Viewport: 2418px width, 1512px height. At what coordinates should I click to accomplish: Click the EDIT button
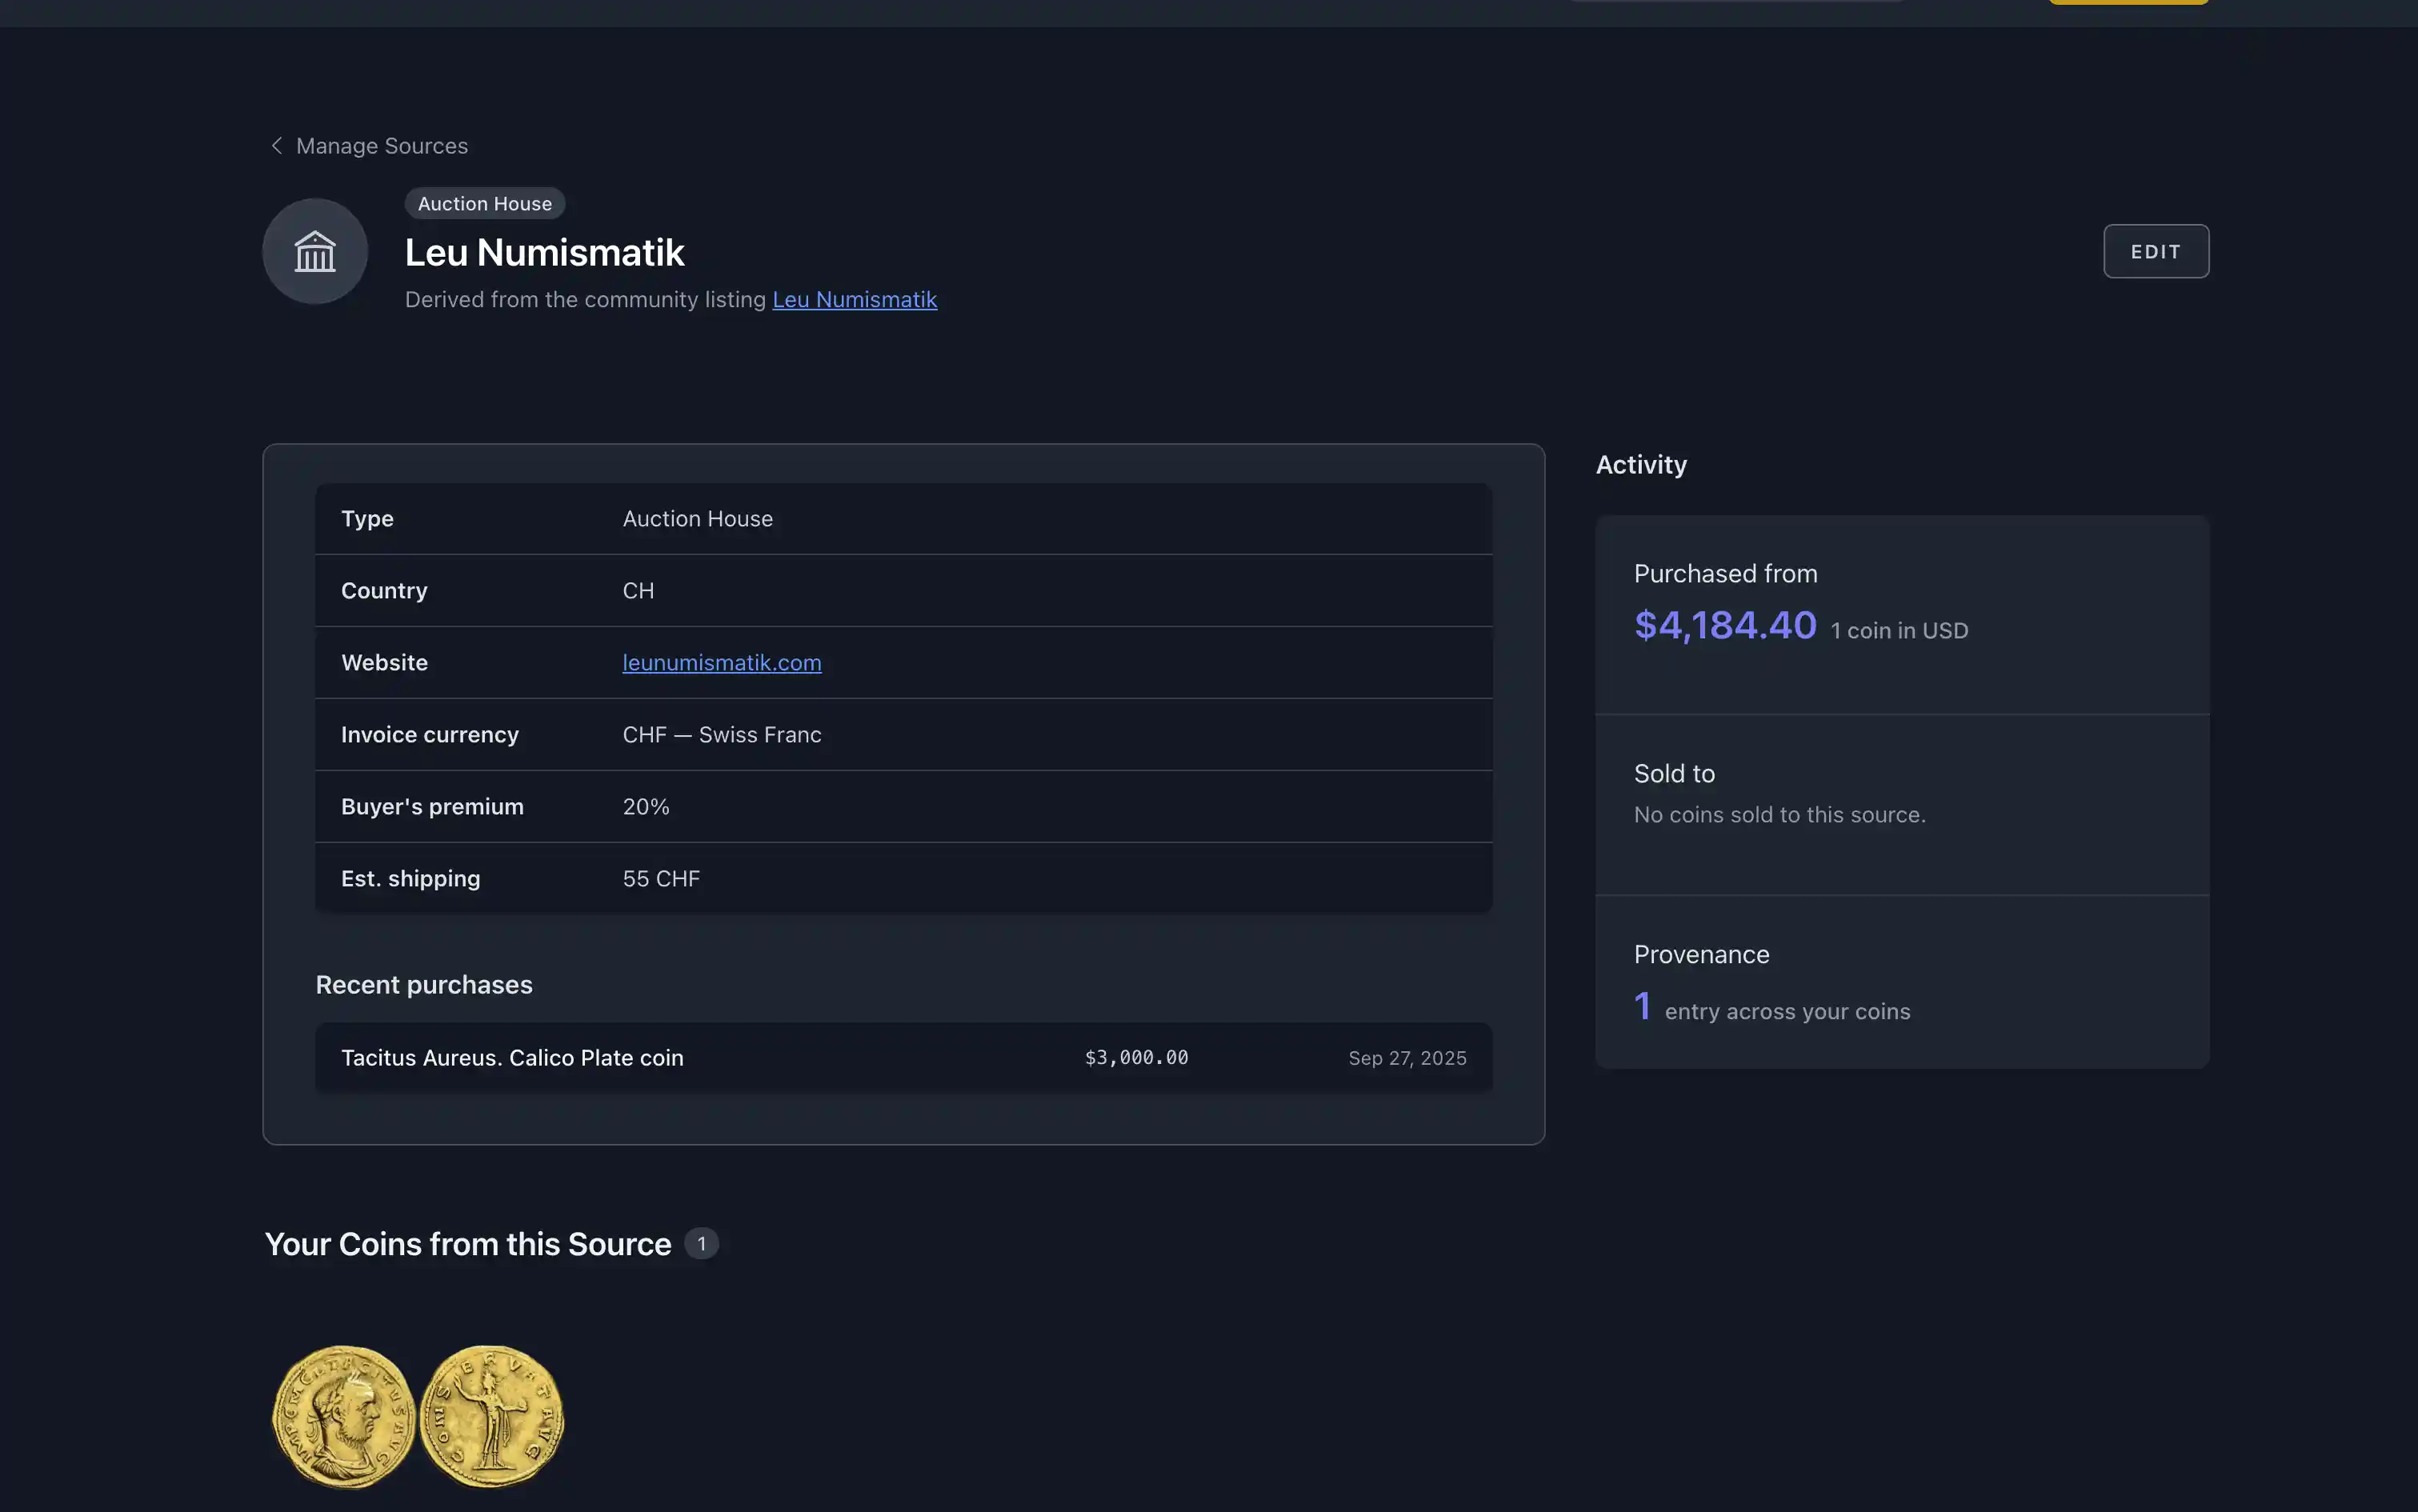[x=2156, y=251]
